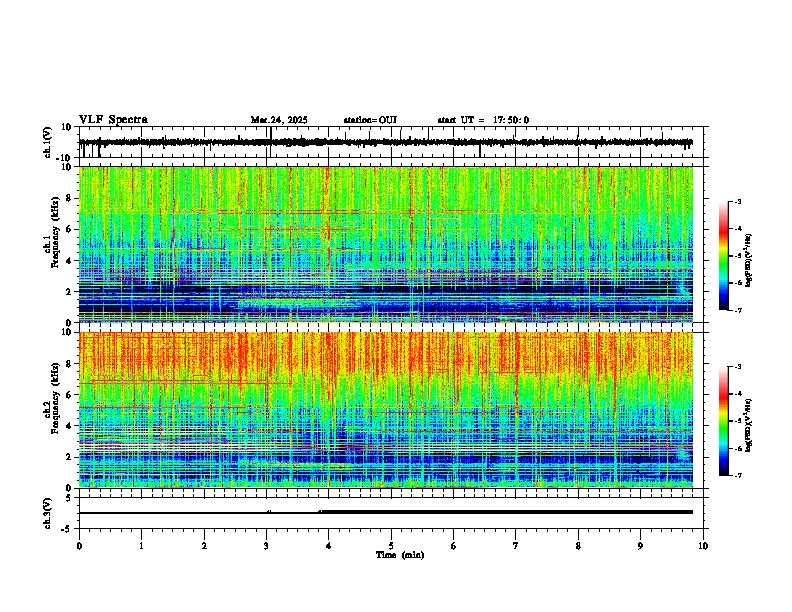
Task: Click the ch.1 color bar log(PSD) label
Action: (x=749, y=260)
